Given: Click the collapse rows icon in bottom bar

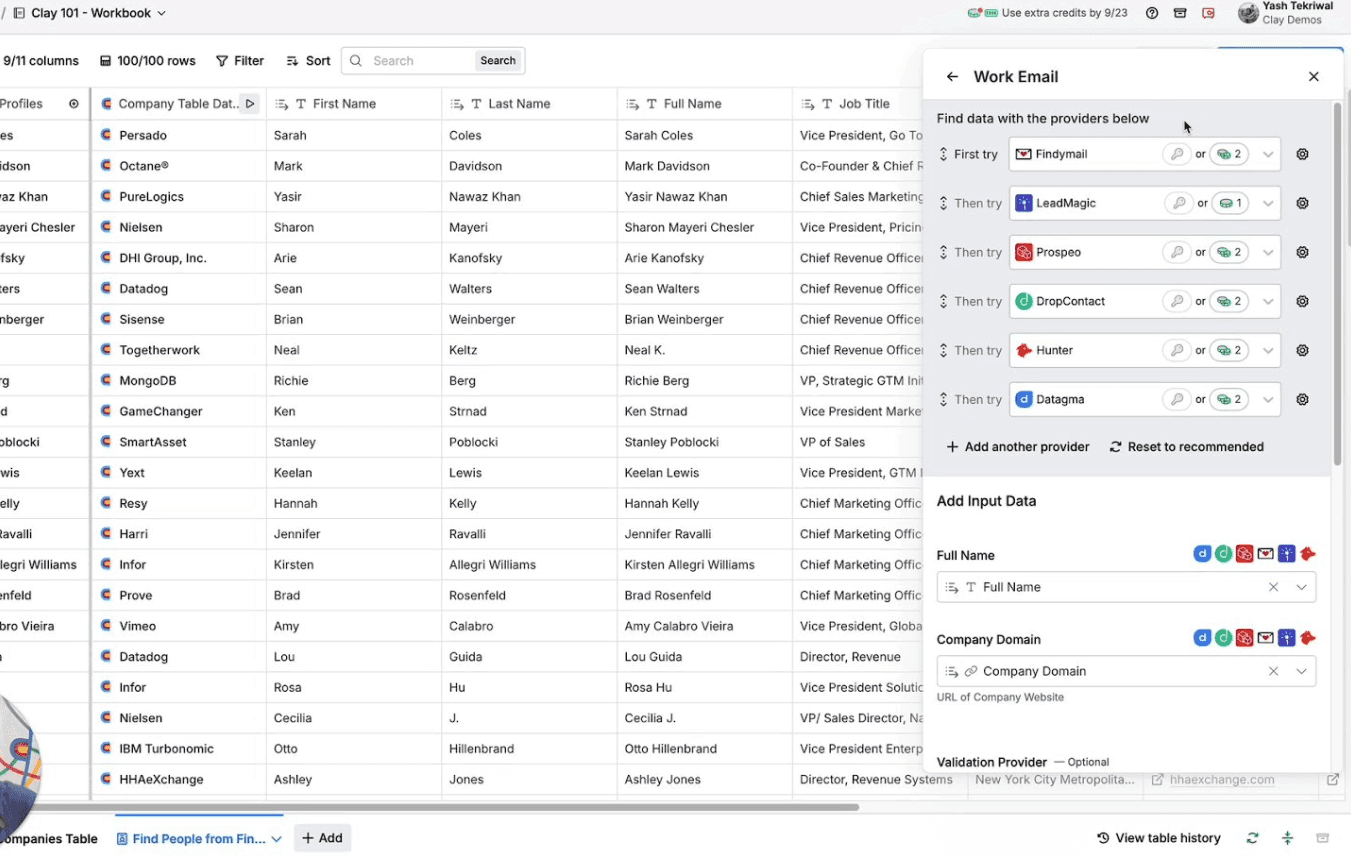Looking at the screenshot, I should click(x=1287, y=838).
